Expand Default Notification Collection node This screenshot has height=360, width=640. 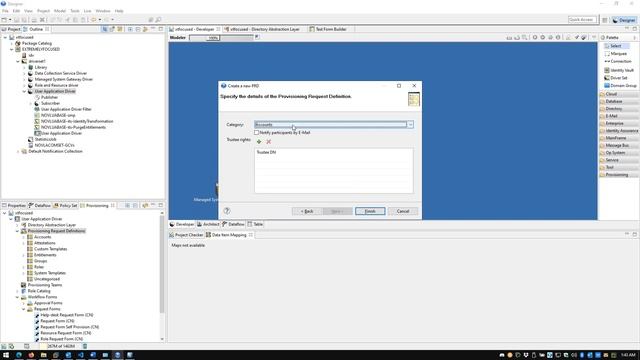(18, 151)
